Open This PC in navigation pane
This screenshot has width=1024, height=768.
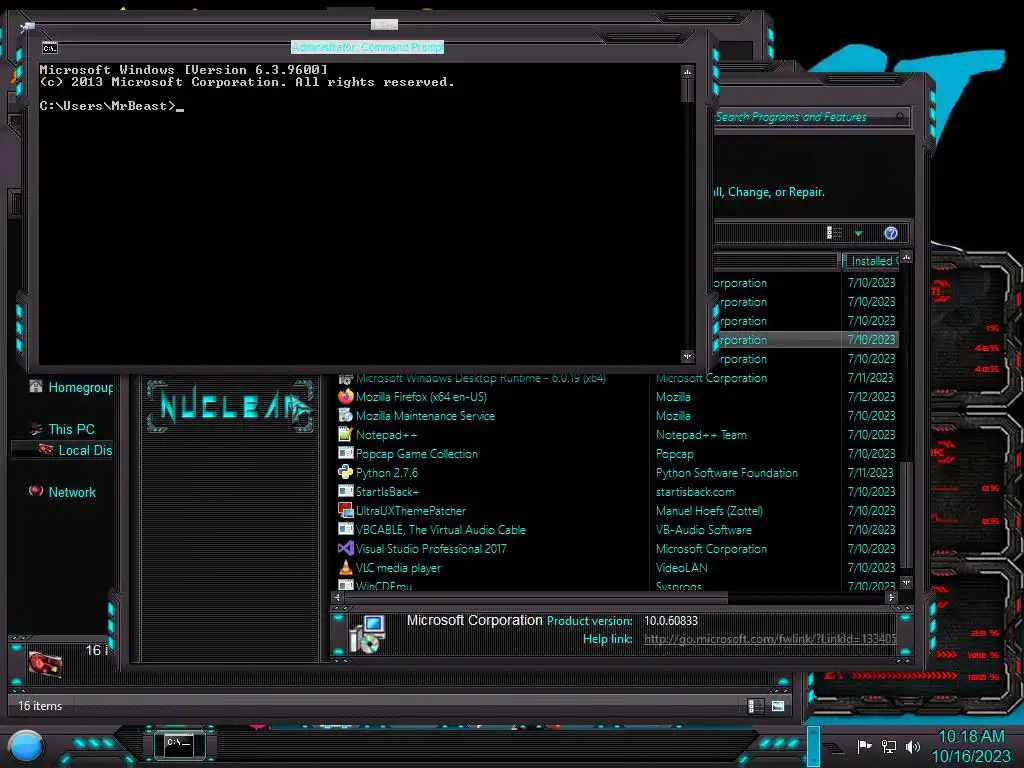tap(71, 429)
